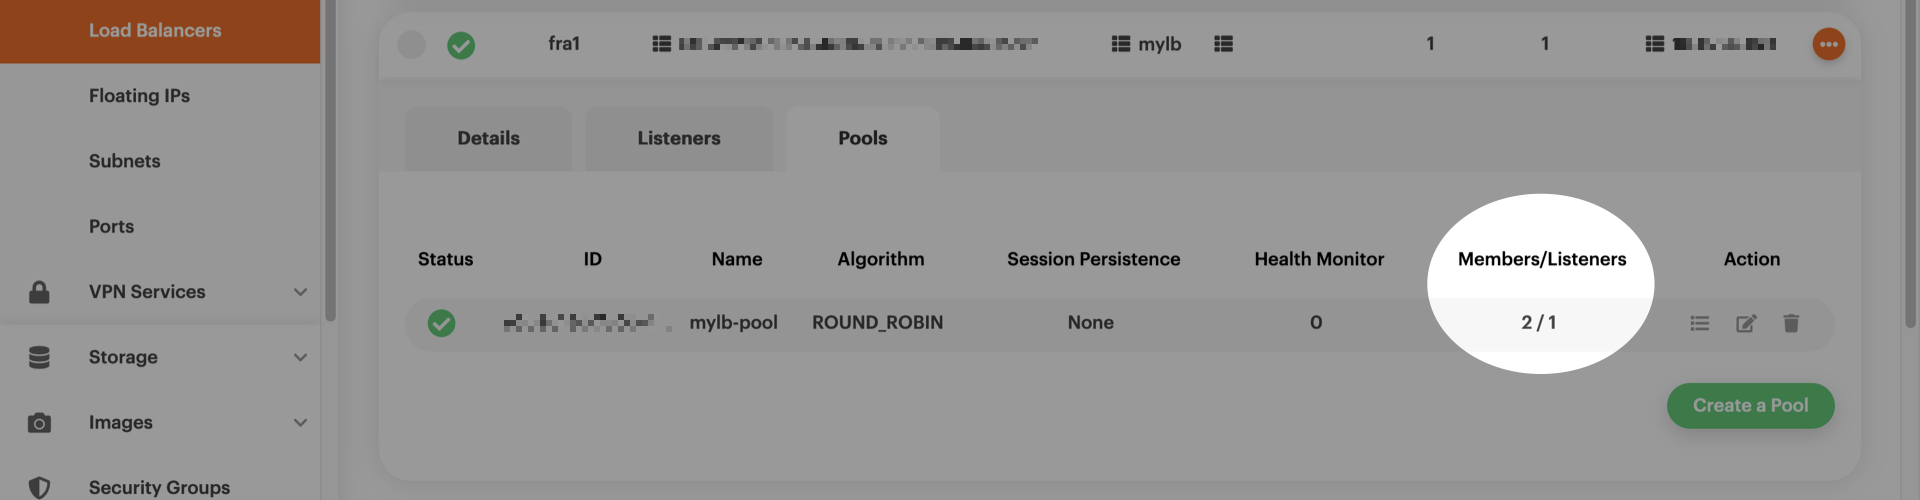Go to Subnets in the sidebar
The height and width of the screenshot is (500, 1920).
pos(124,161)
